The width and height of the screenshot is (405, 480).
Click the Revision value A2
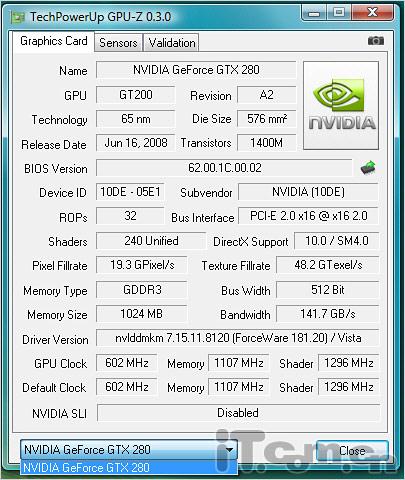(x=267, y=95)
